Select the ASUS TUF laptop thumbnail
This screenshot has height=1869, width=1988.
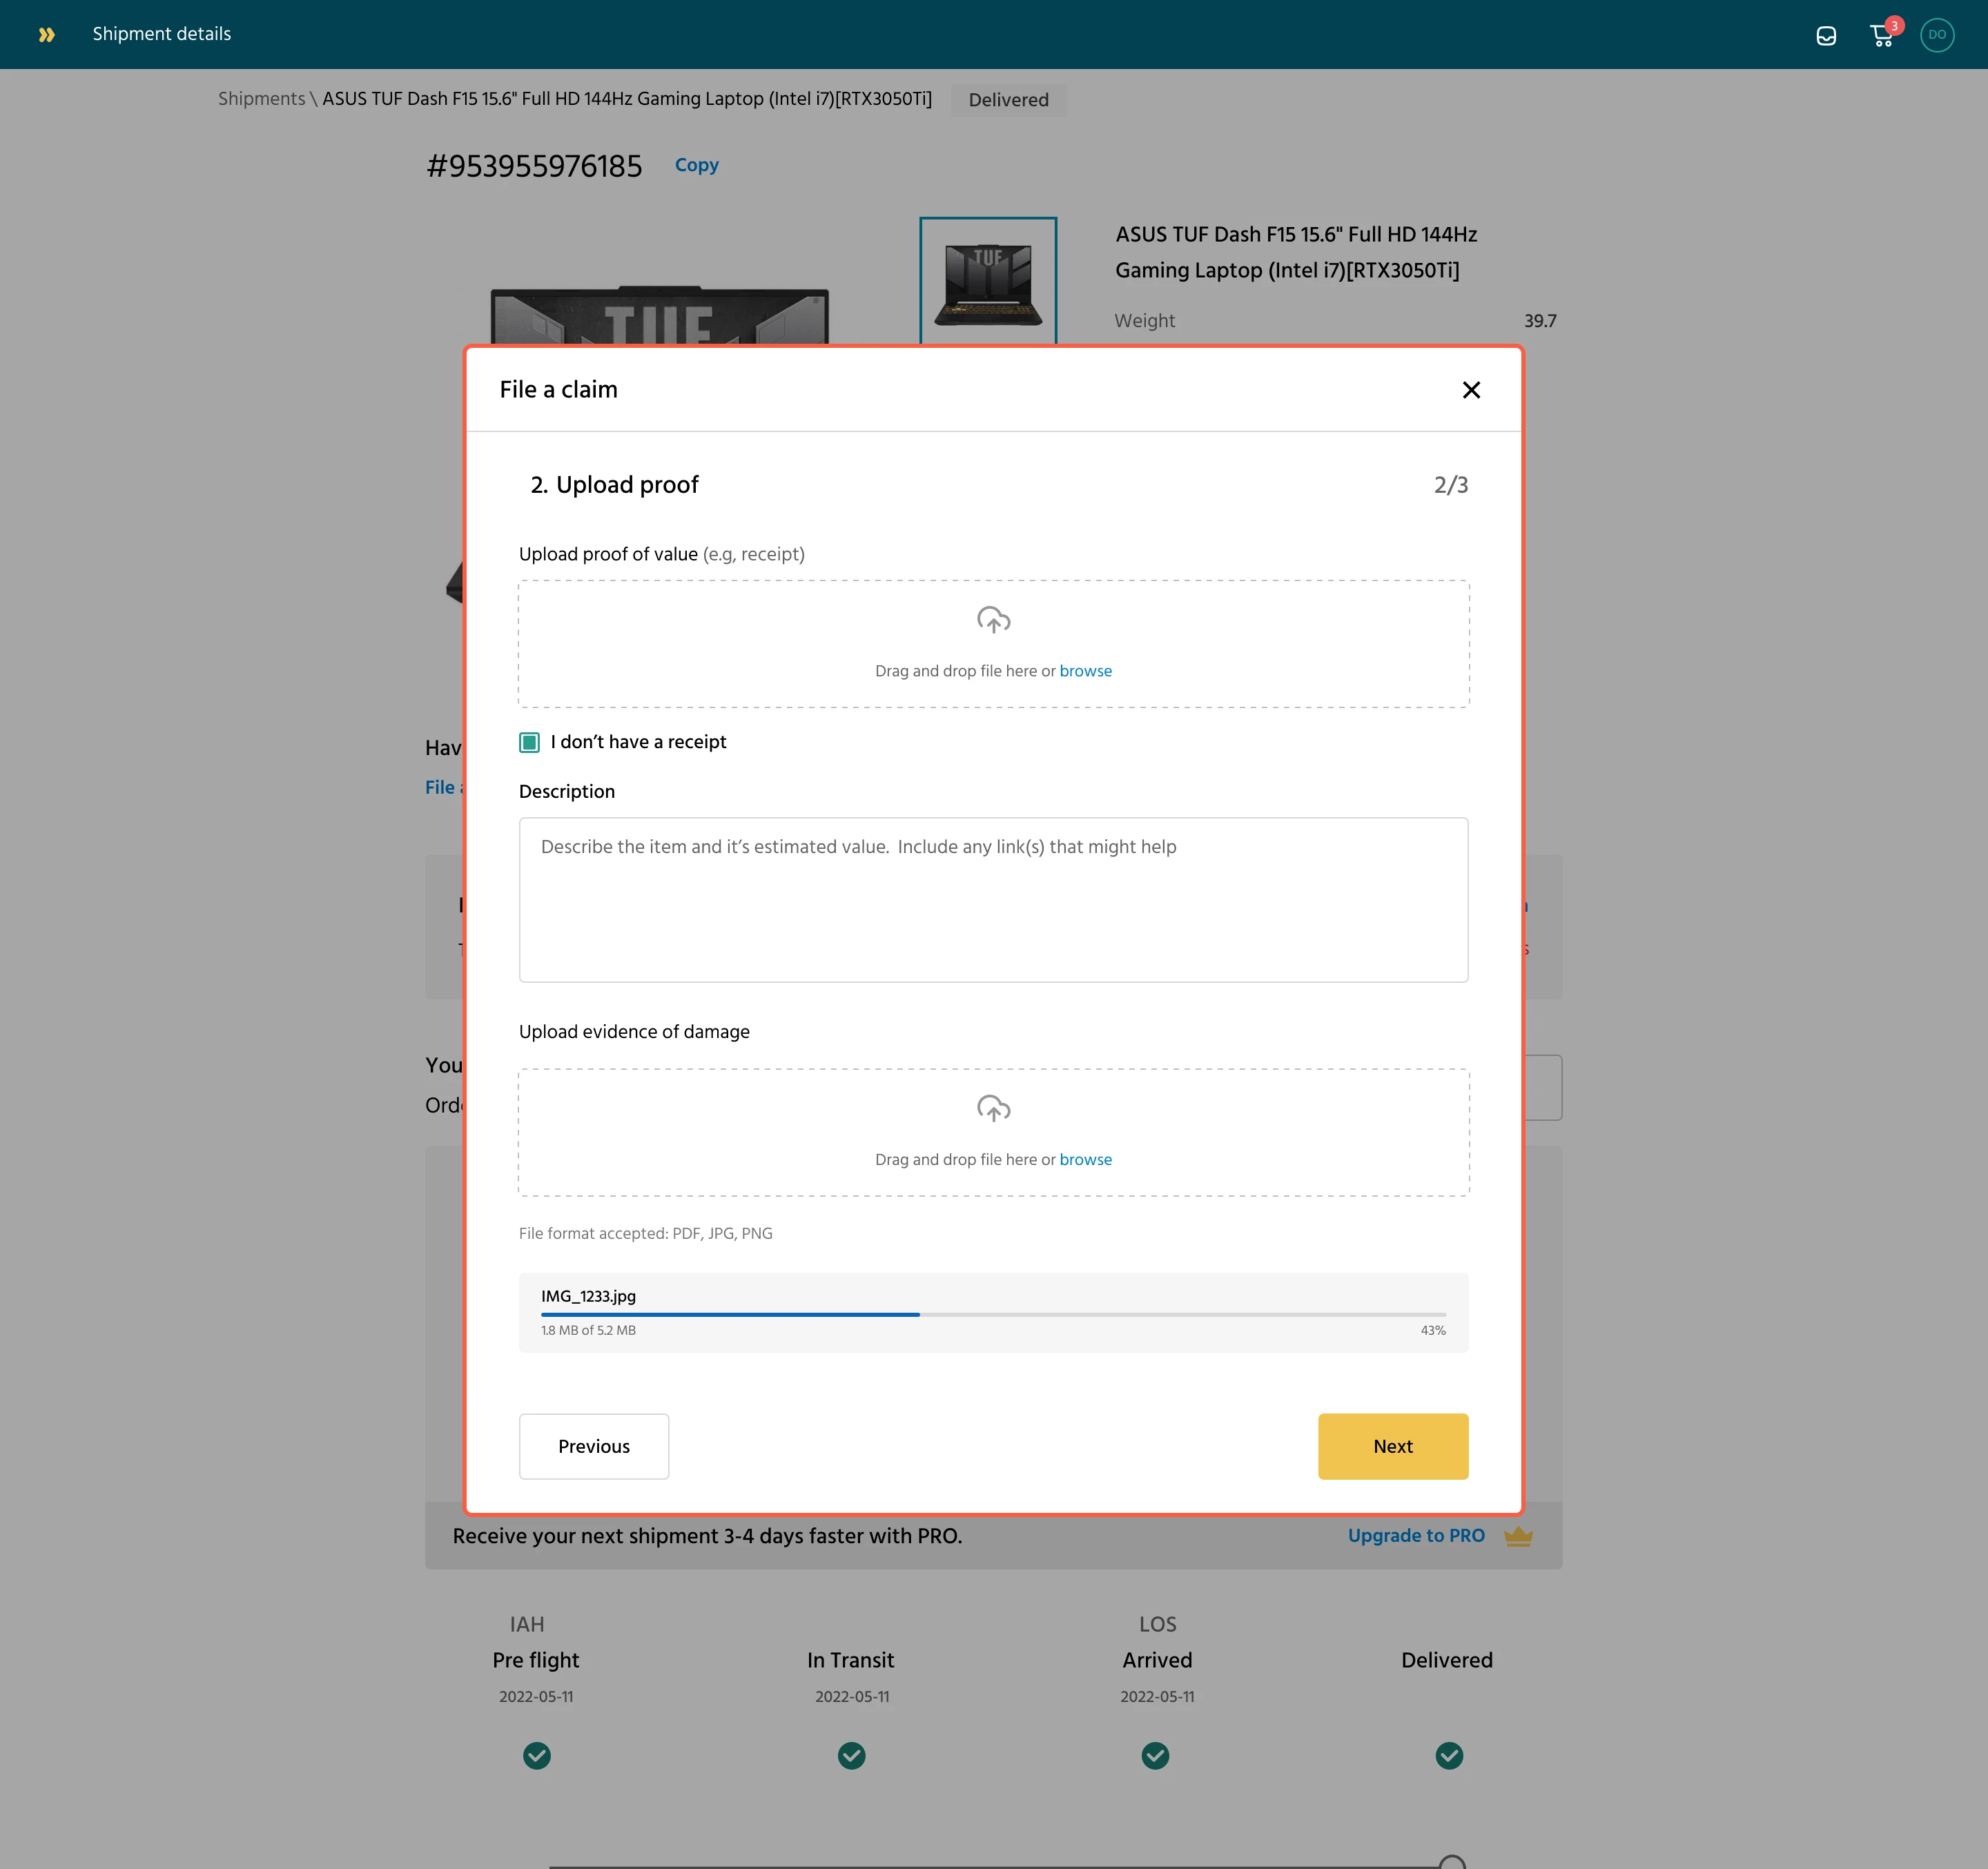pyautogui.click(x=988, y=281)
